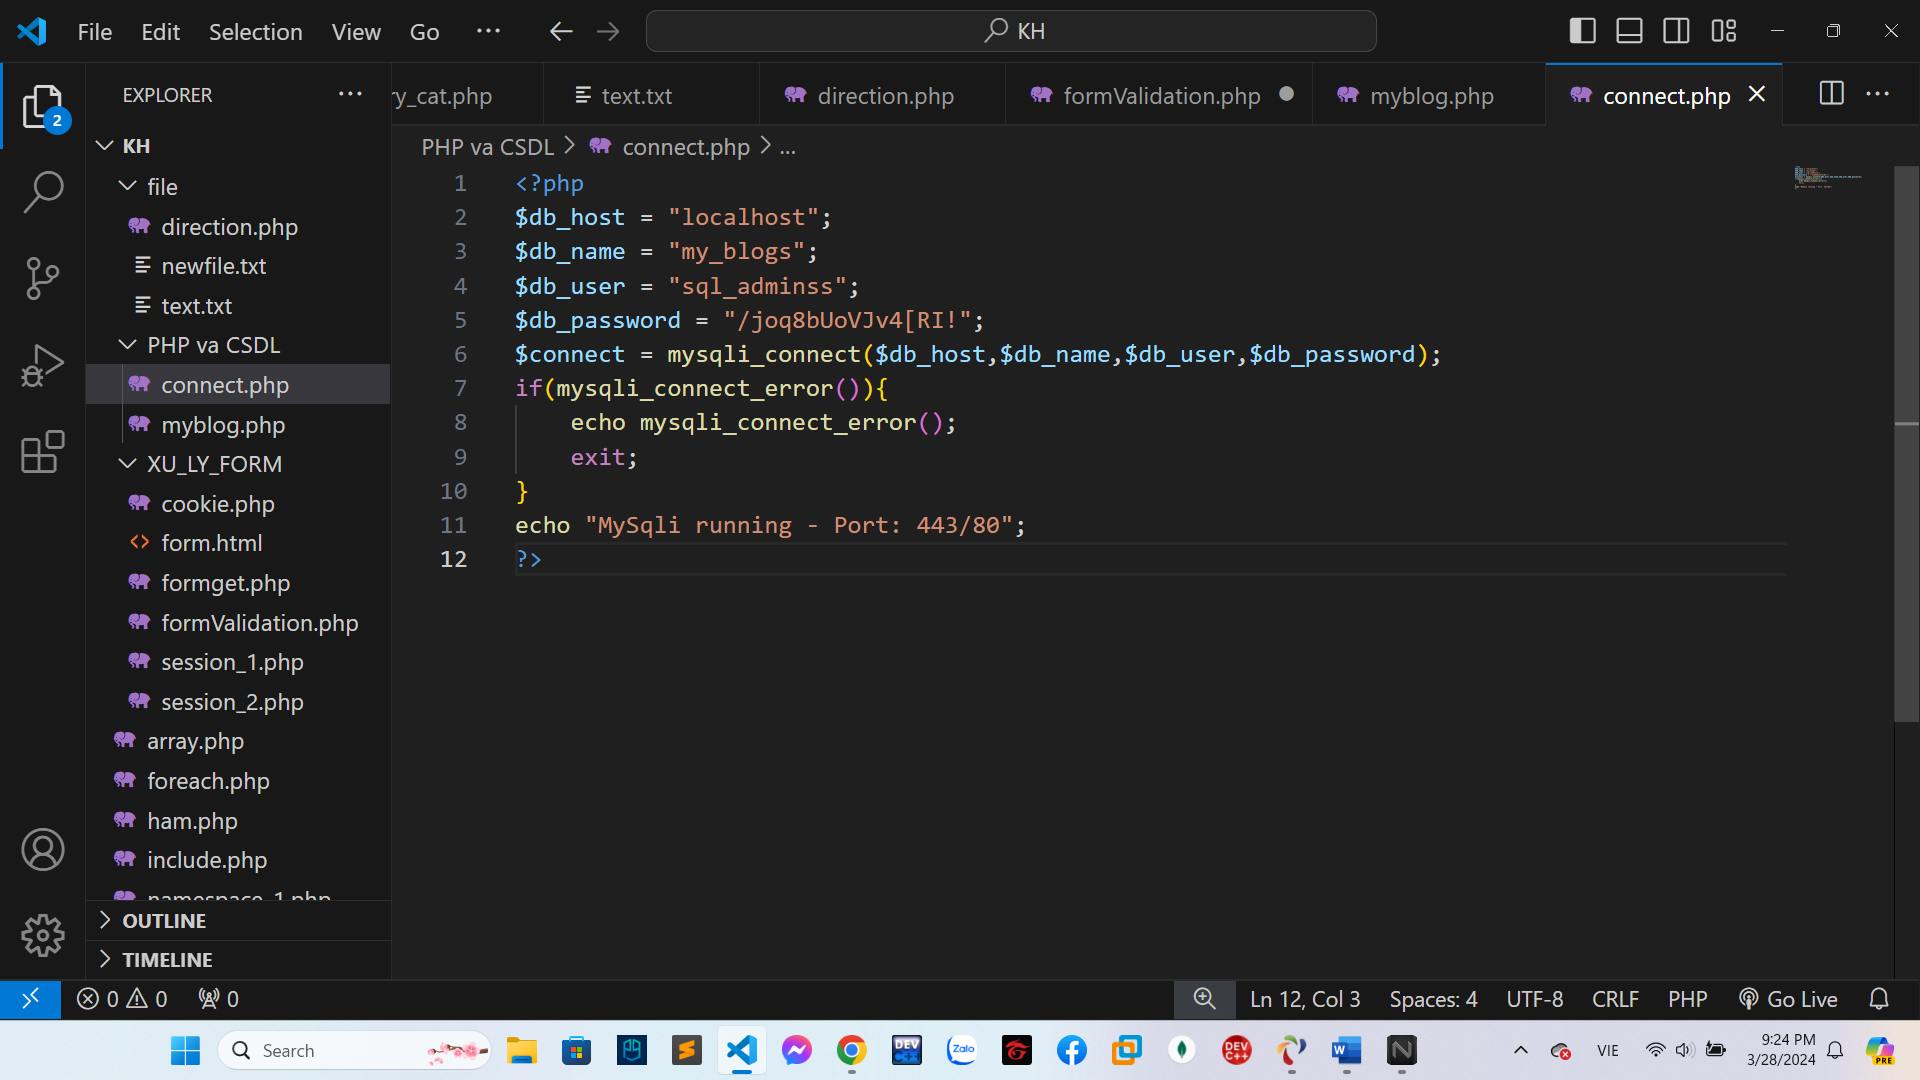Open the Spaces: 4 indentation setting
Viewport: 1920px width, 1080px height.
1432,999
